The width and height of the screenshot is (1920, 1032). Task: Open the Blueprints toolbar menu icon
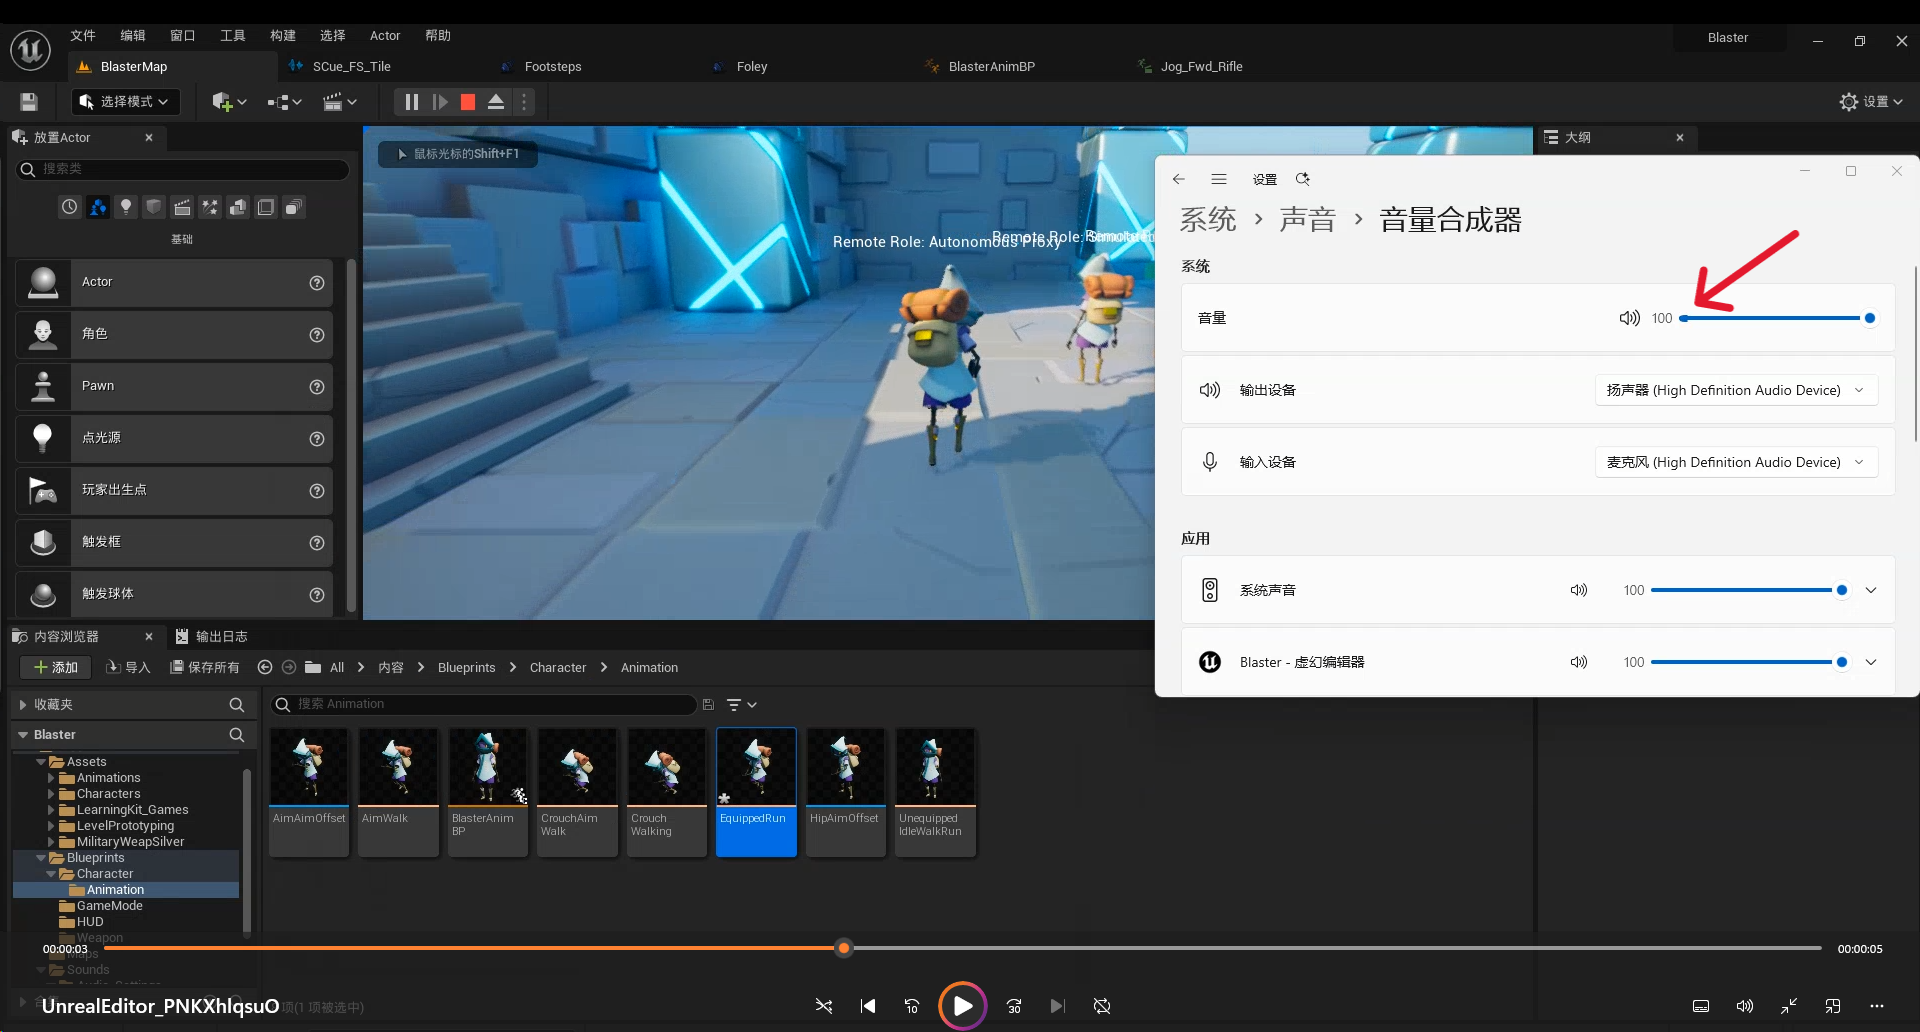(x=284, y=102)
